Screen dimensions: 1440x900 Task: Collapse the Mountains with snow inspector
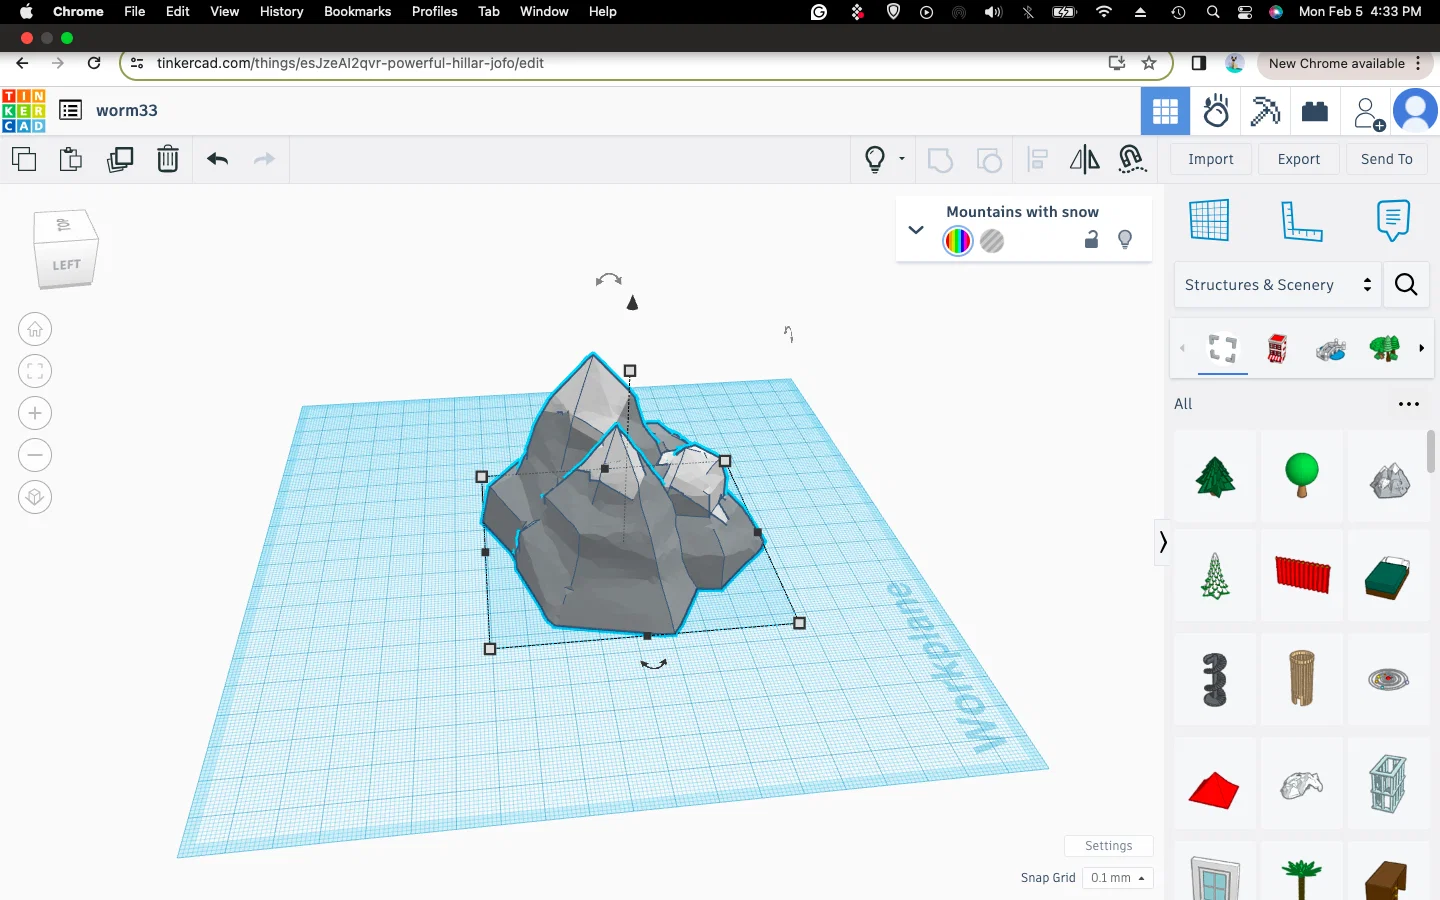click(x=915, y=230)
